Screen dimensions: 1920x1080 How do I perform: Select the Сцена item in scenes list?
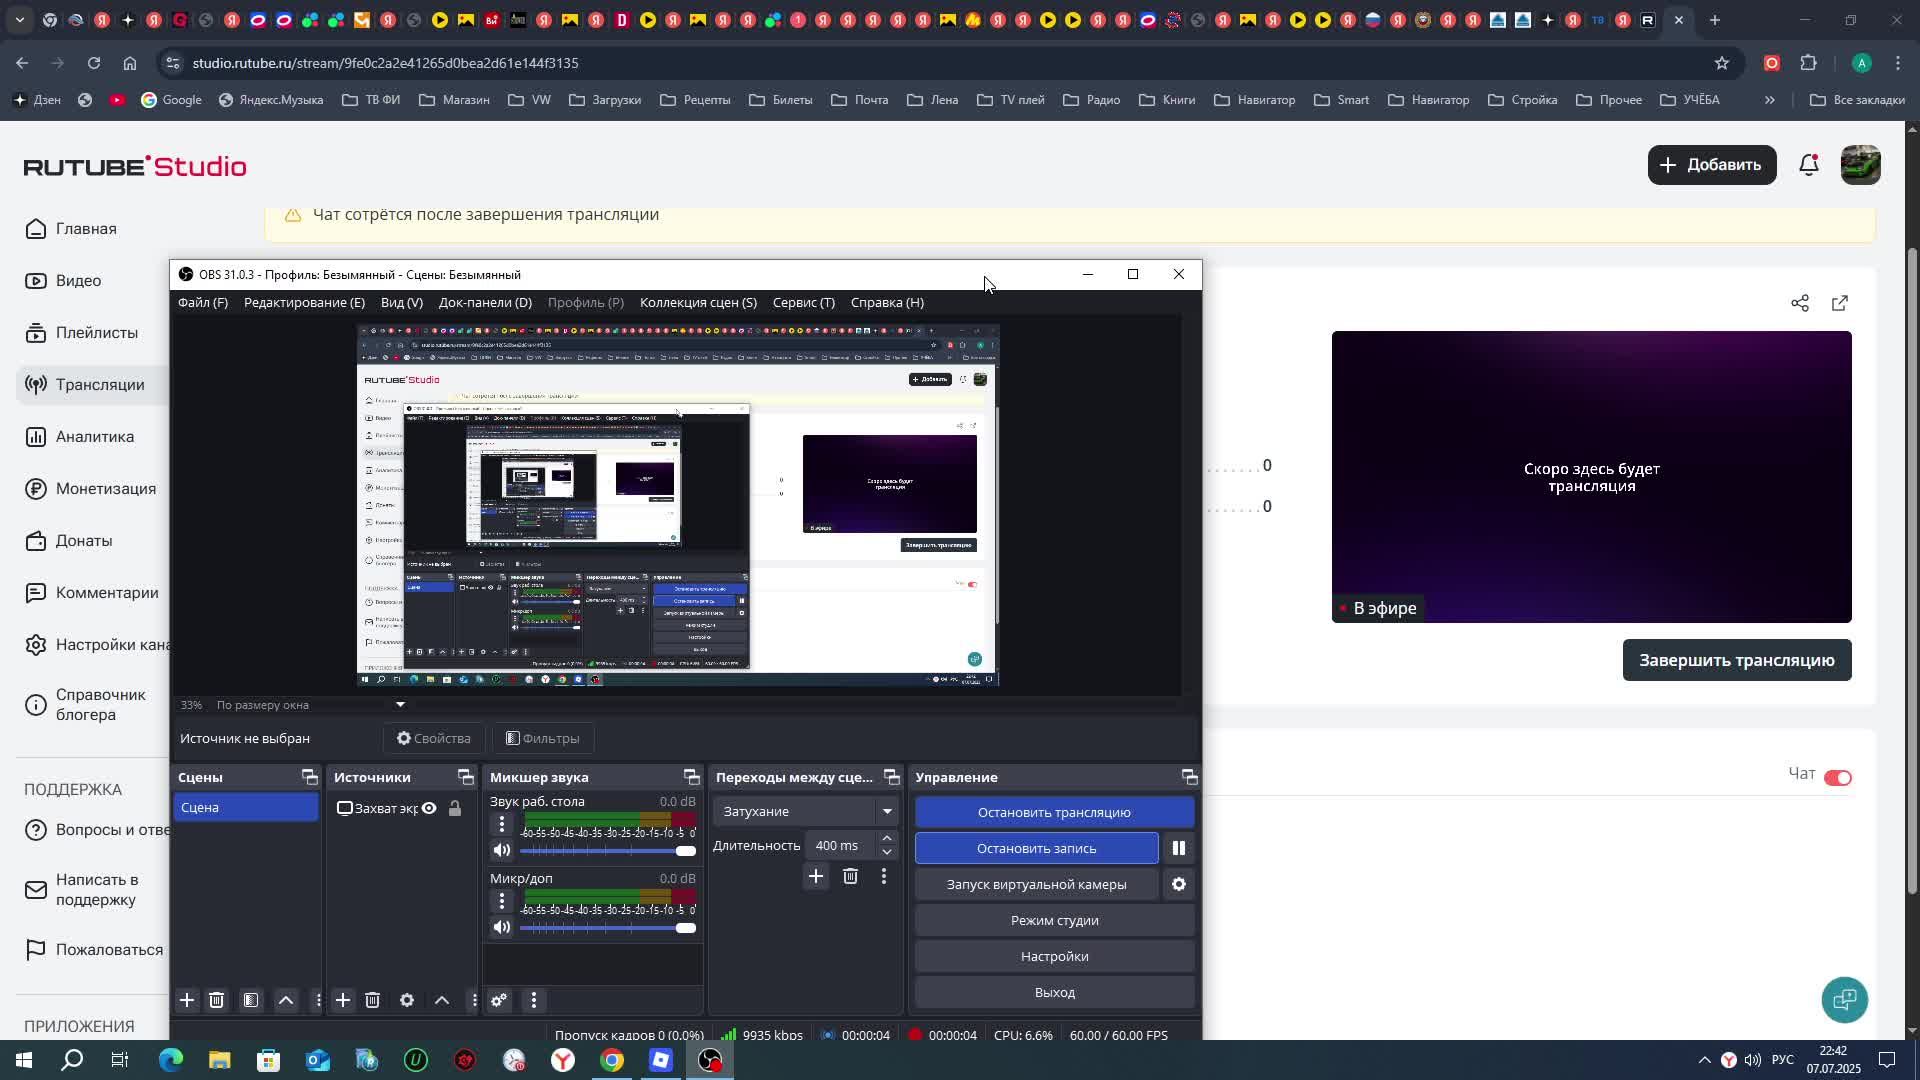(x=246, y=807)
